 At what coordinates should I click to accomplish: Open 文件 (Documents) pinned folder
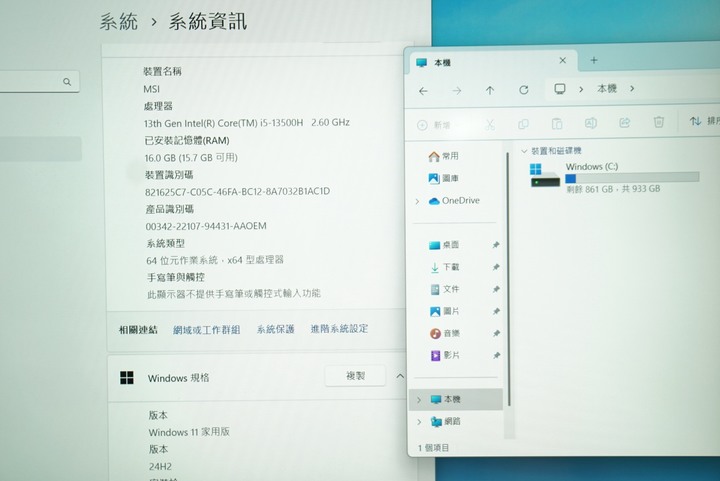[444, 289]
